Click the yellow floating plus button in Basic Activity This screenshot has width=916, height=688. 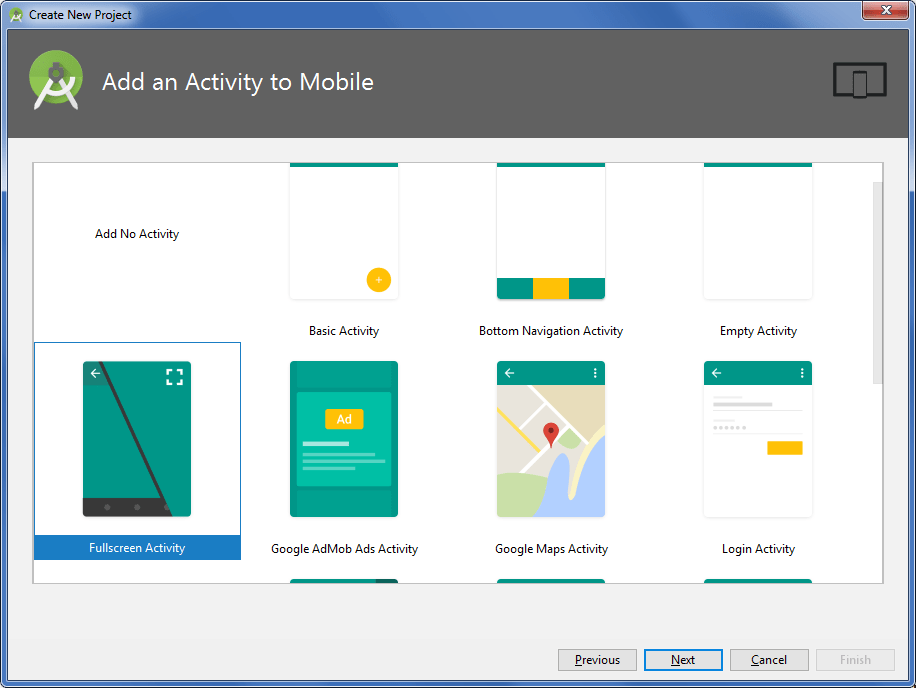point(379,280)
